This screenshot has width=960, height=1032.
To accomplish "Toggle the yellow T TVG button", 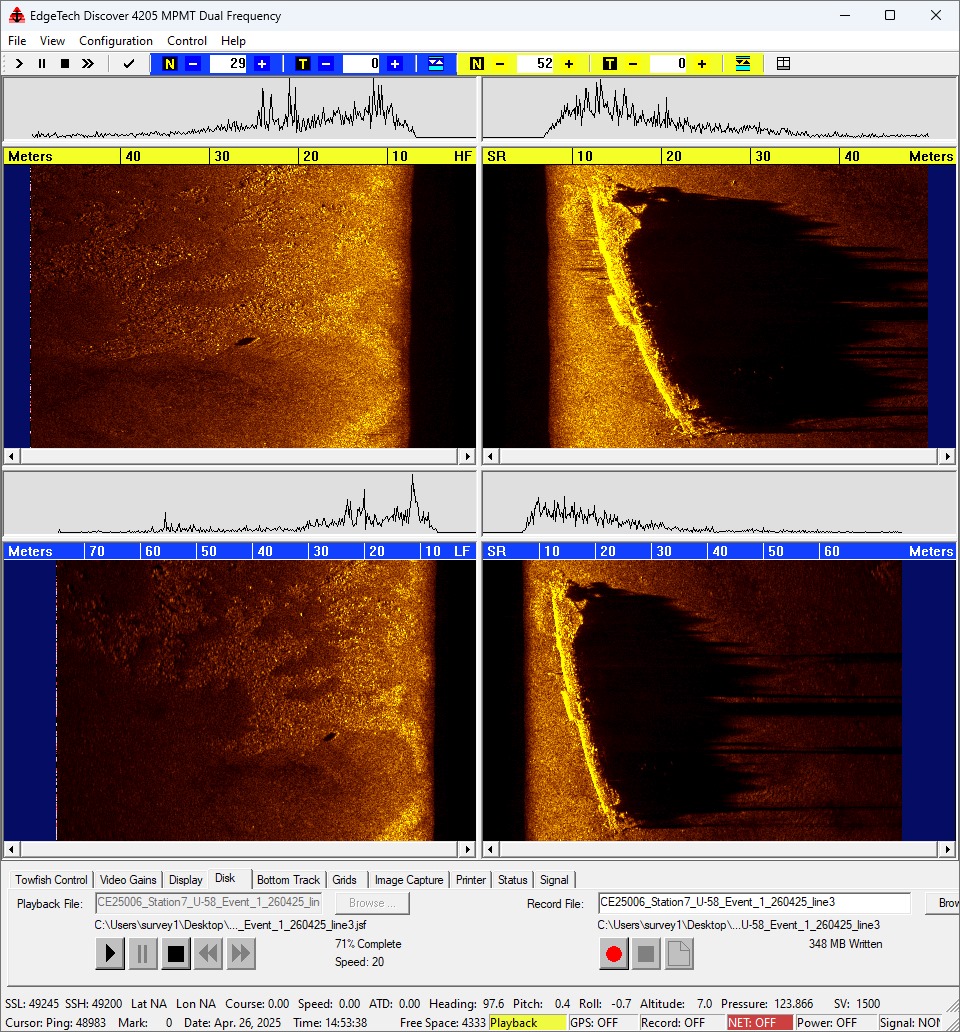I will 609,64.
